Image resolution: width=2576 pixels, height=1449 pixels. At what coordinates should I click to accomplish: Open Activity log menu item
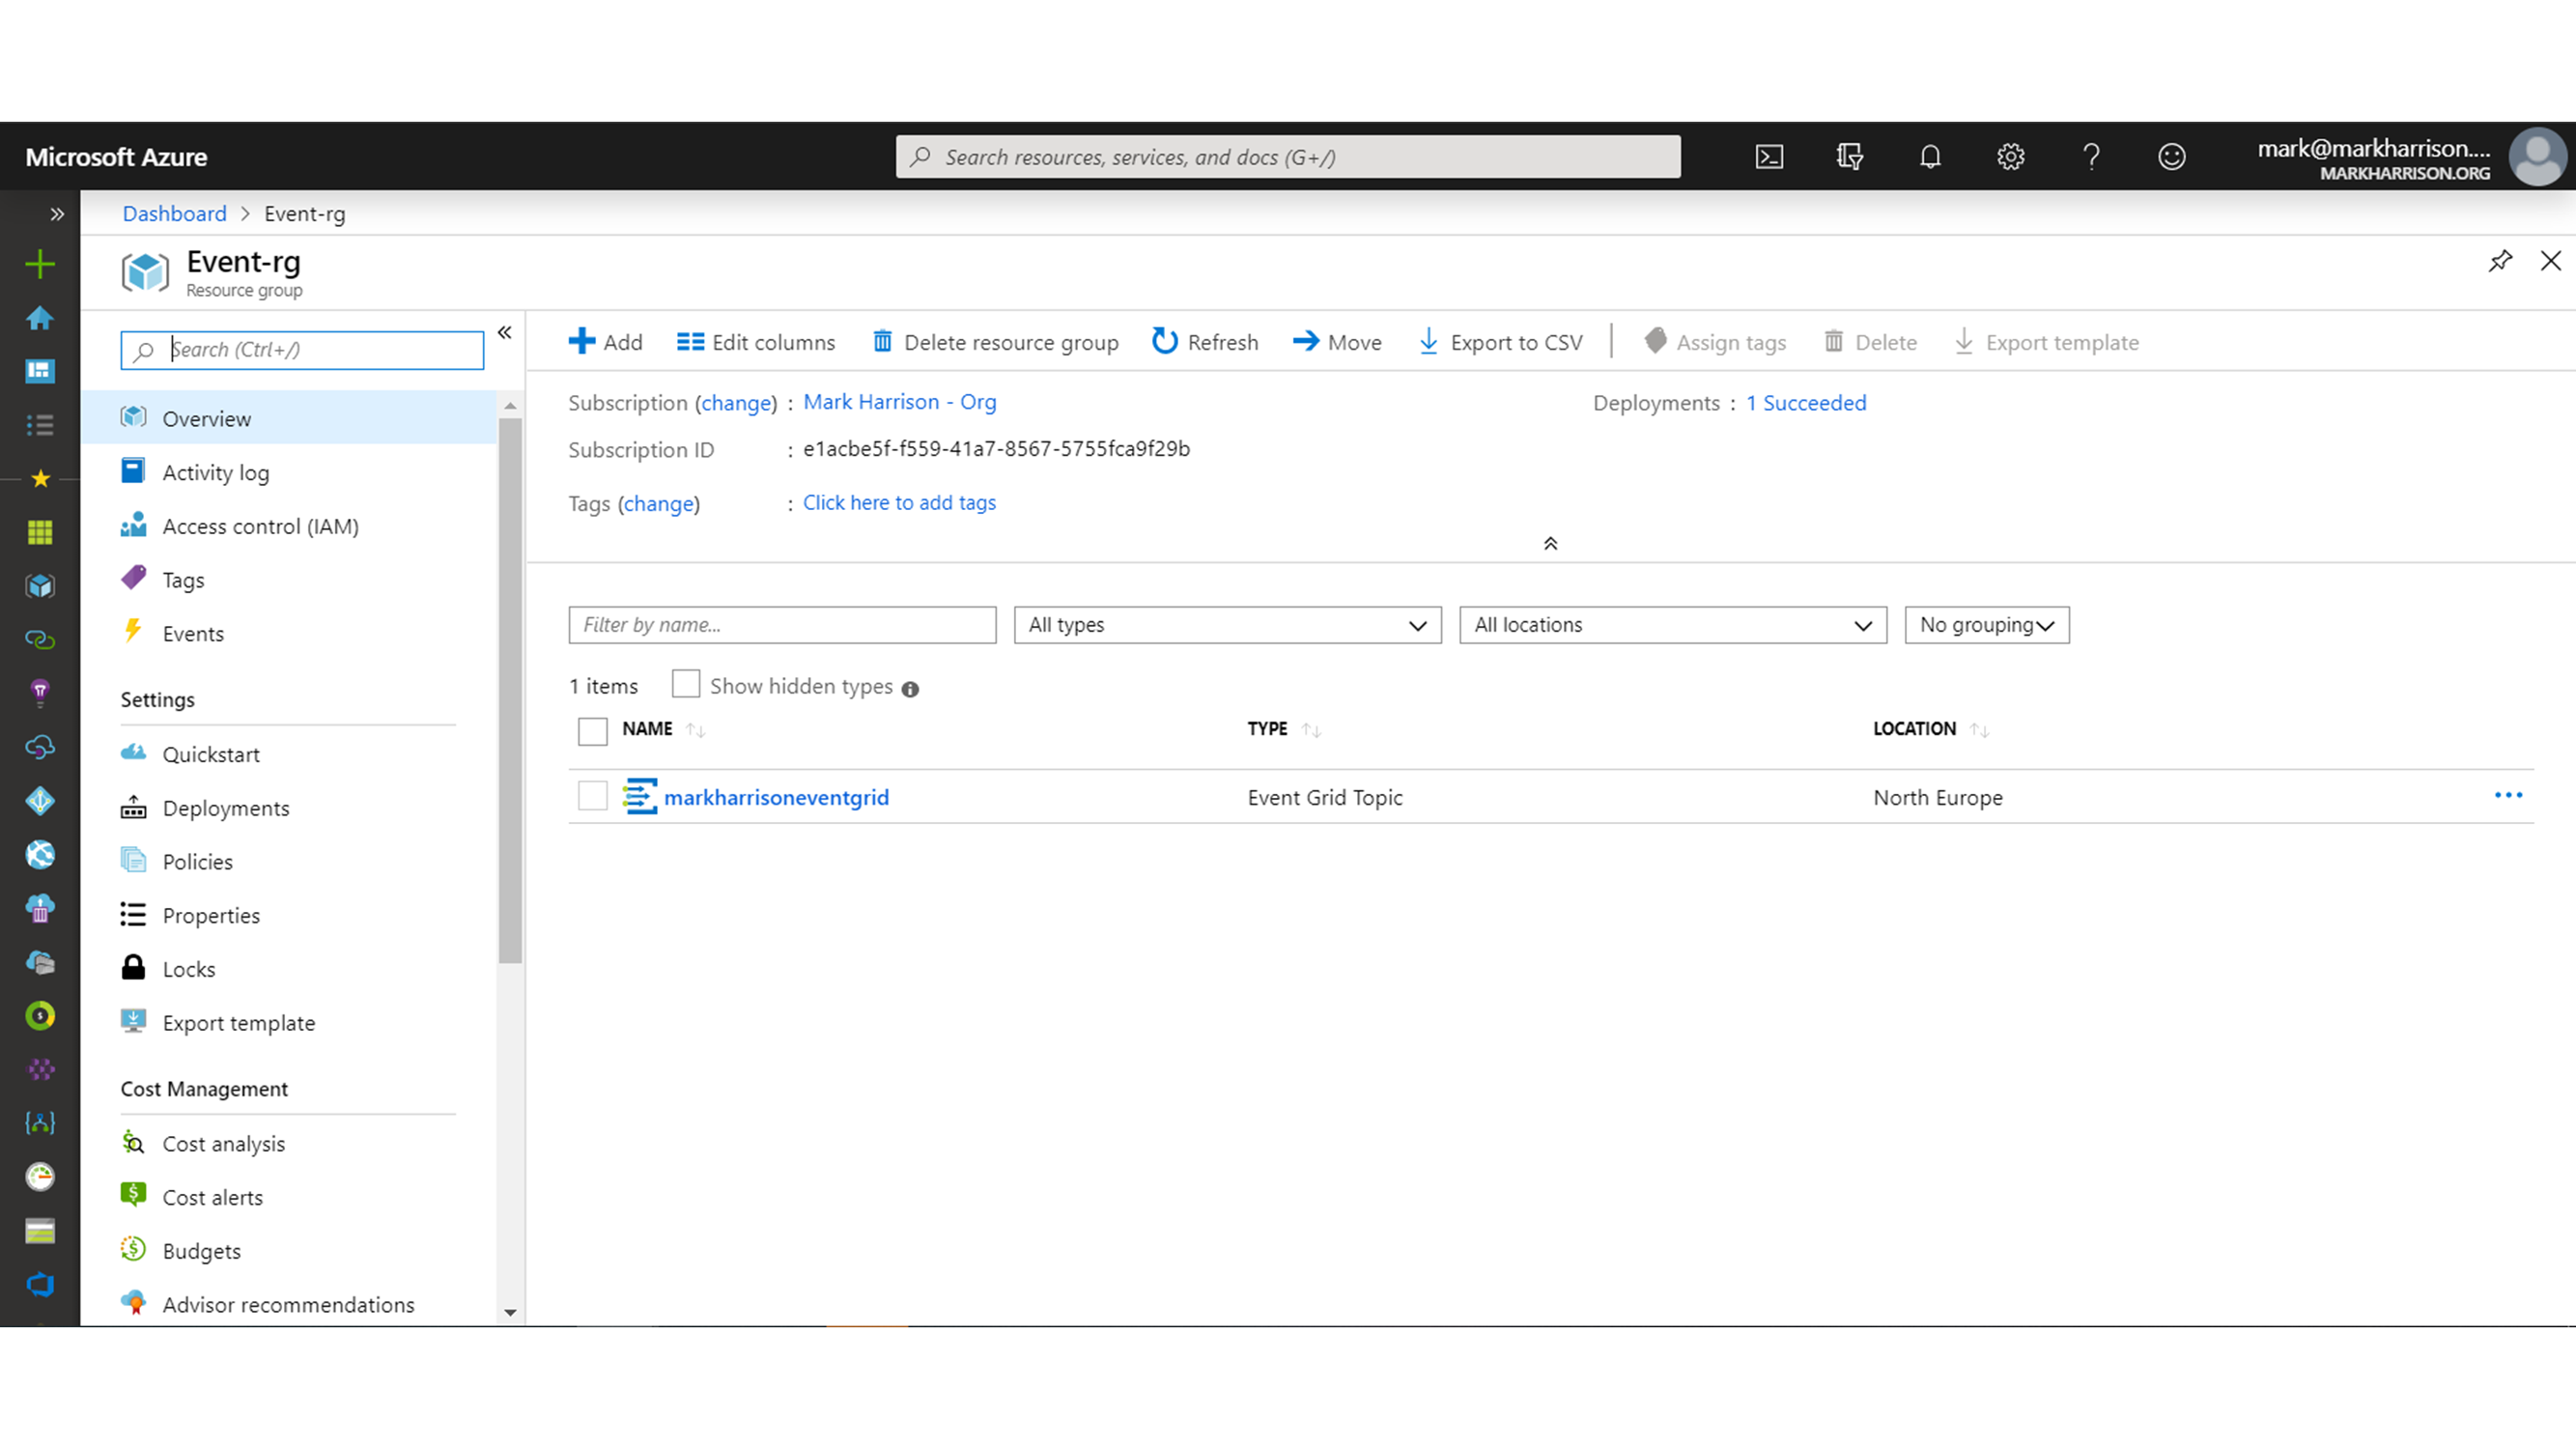[x=216, y=472]
